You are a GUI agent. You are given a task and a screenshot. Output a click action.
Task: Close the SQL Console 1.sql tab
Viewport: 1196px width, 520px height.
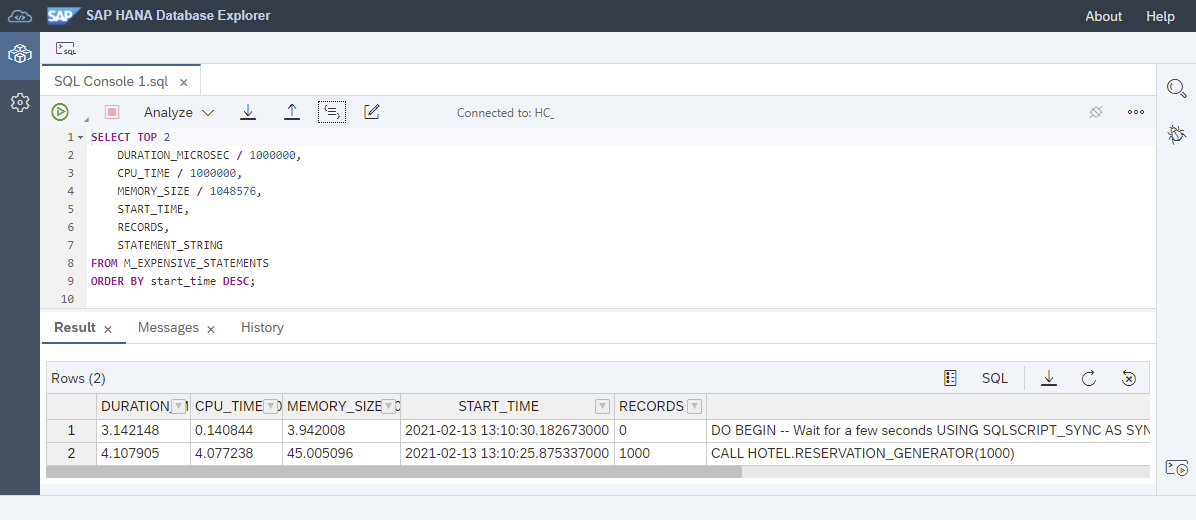184,82
